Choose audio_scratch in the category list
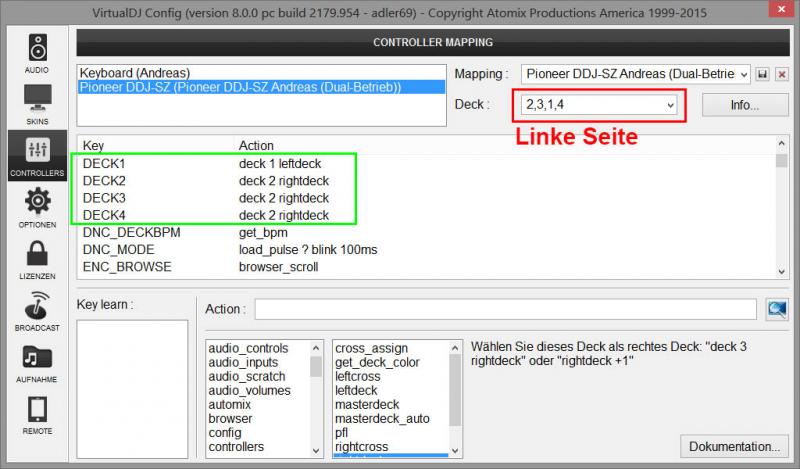Viewport: 800px width, 469px height. click(247, 377)
